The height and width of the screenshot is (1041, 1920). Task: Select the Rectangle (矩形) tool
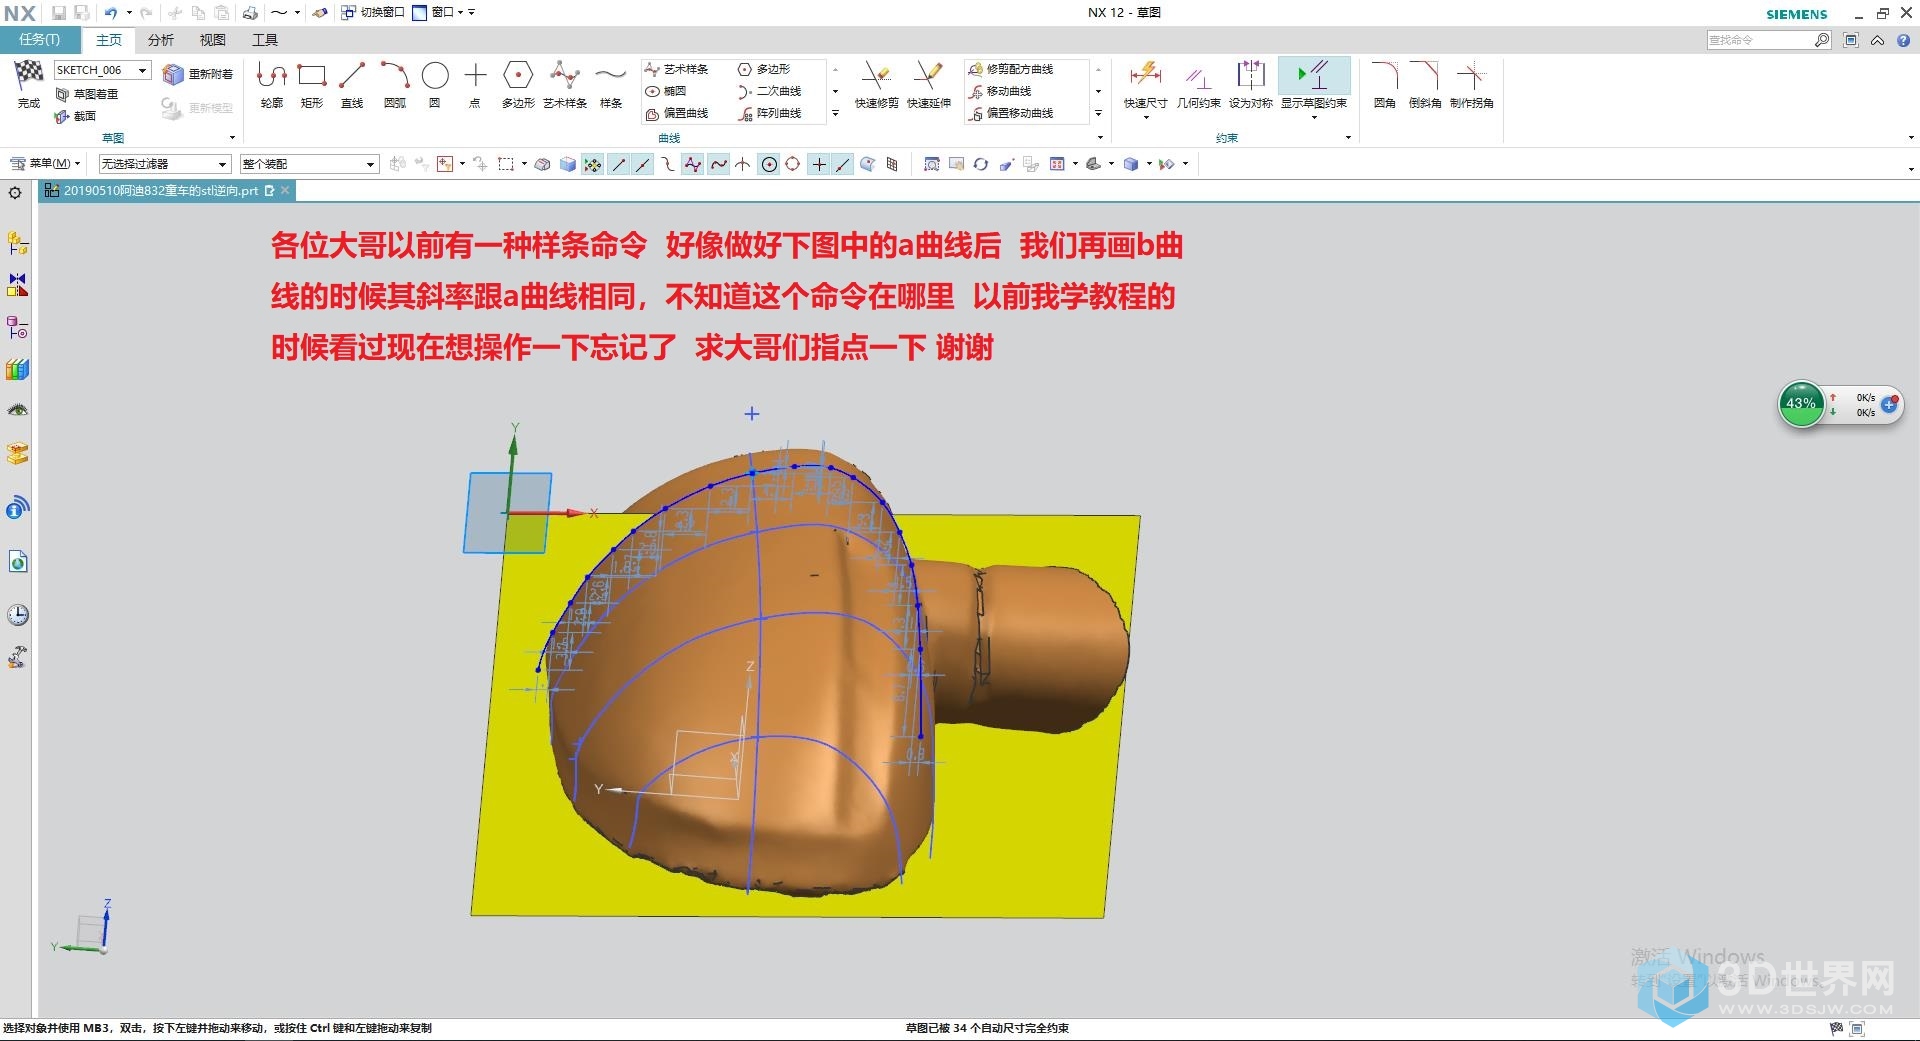312,83
